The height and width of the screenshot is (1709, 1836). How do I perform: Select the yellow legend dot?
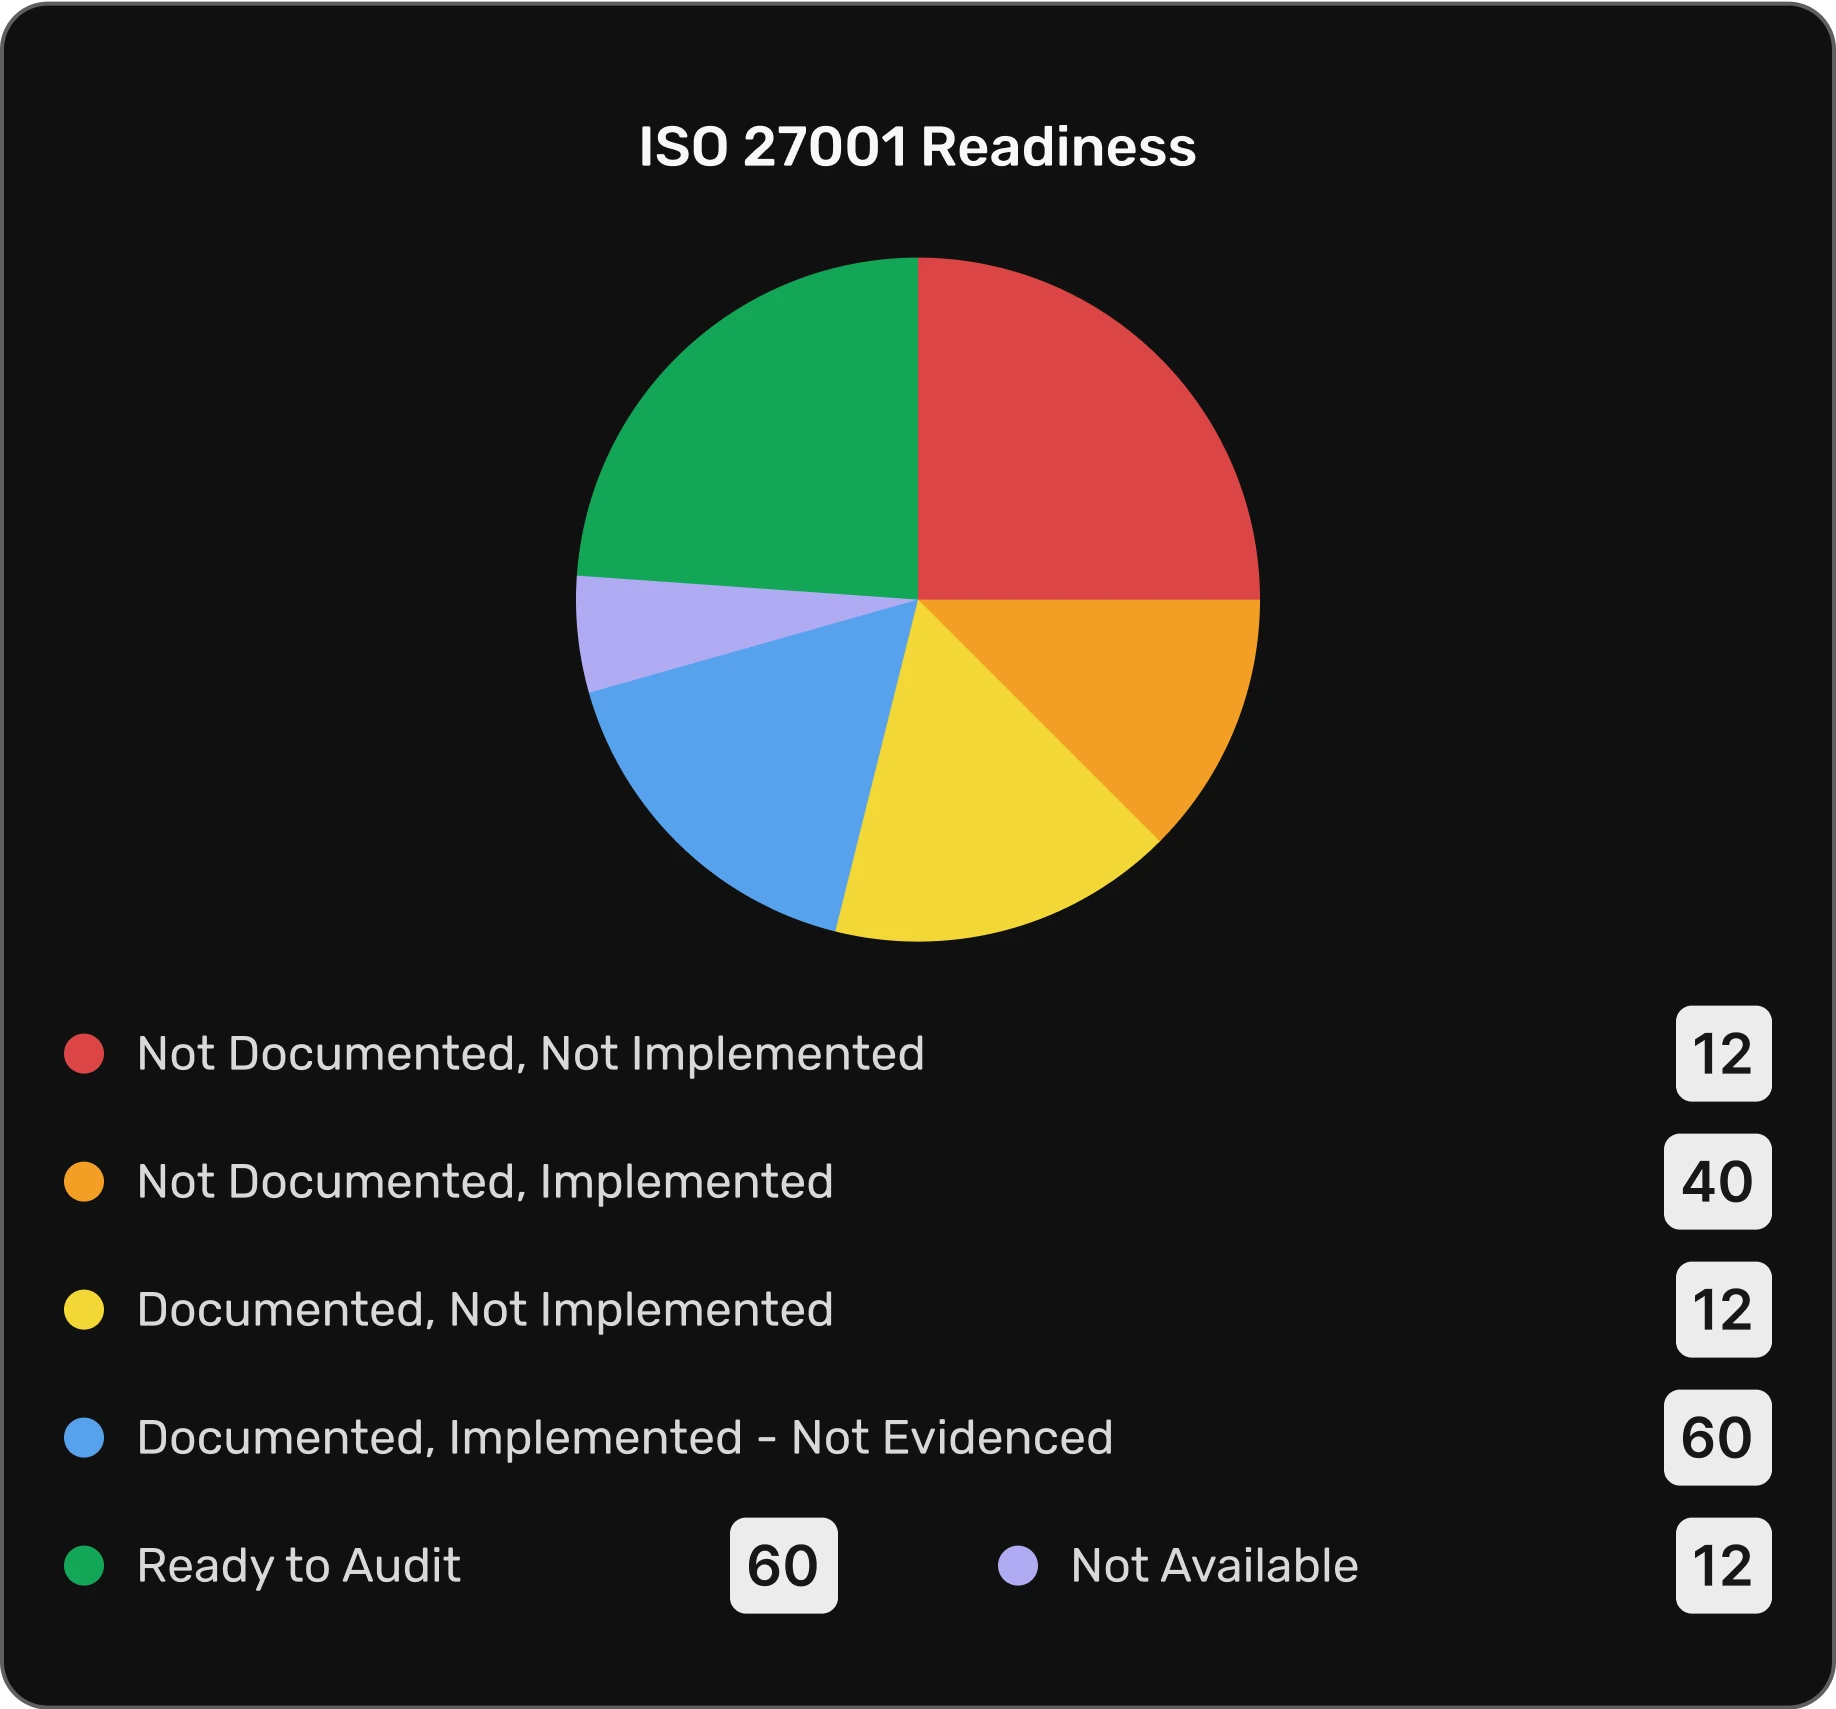(x=84, y=1310)
